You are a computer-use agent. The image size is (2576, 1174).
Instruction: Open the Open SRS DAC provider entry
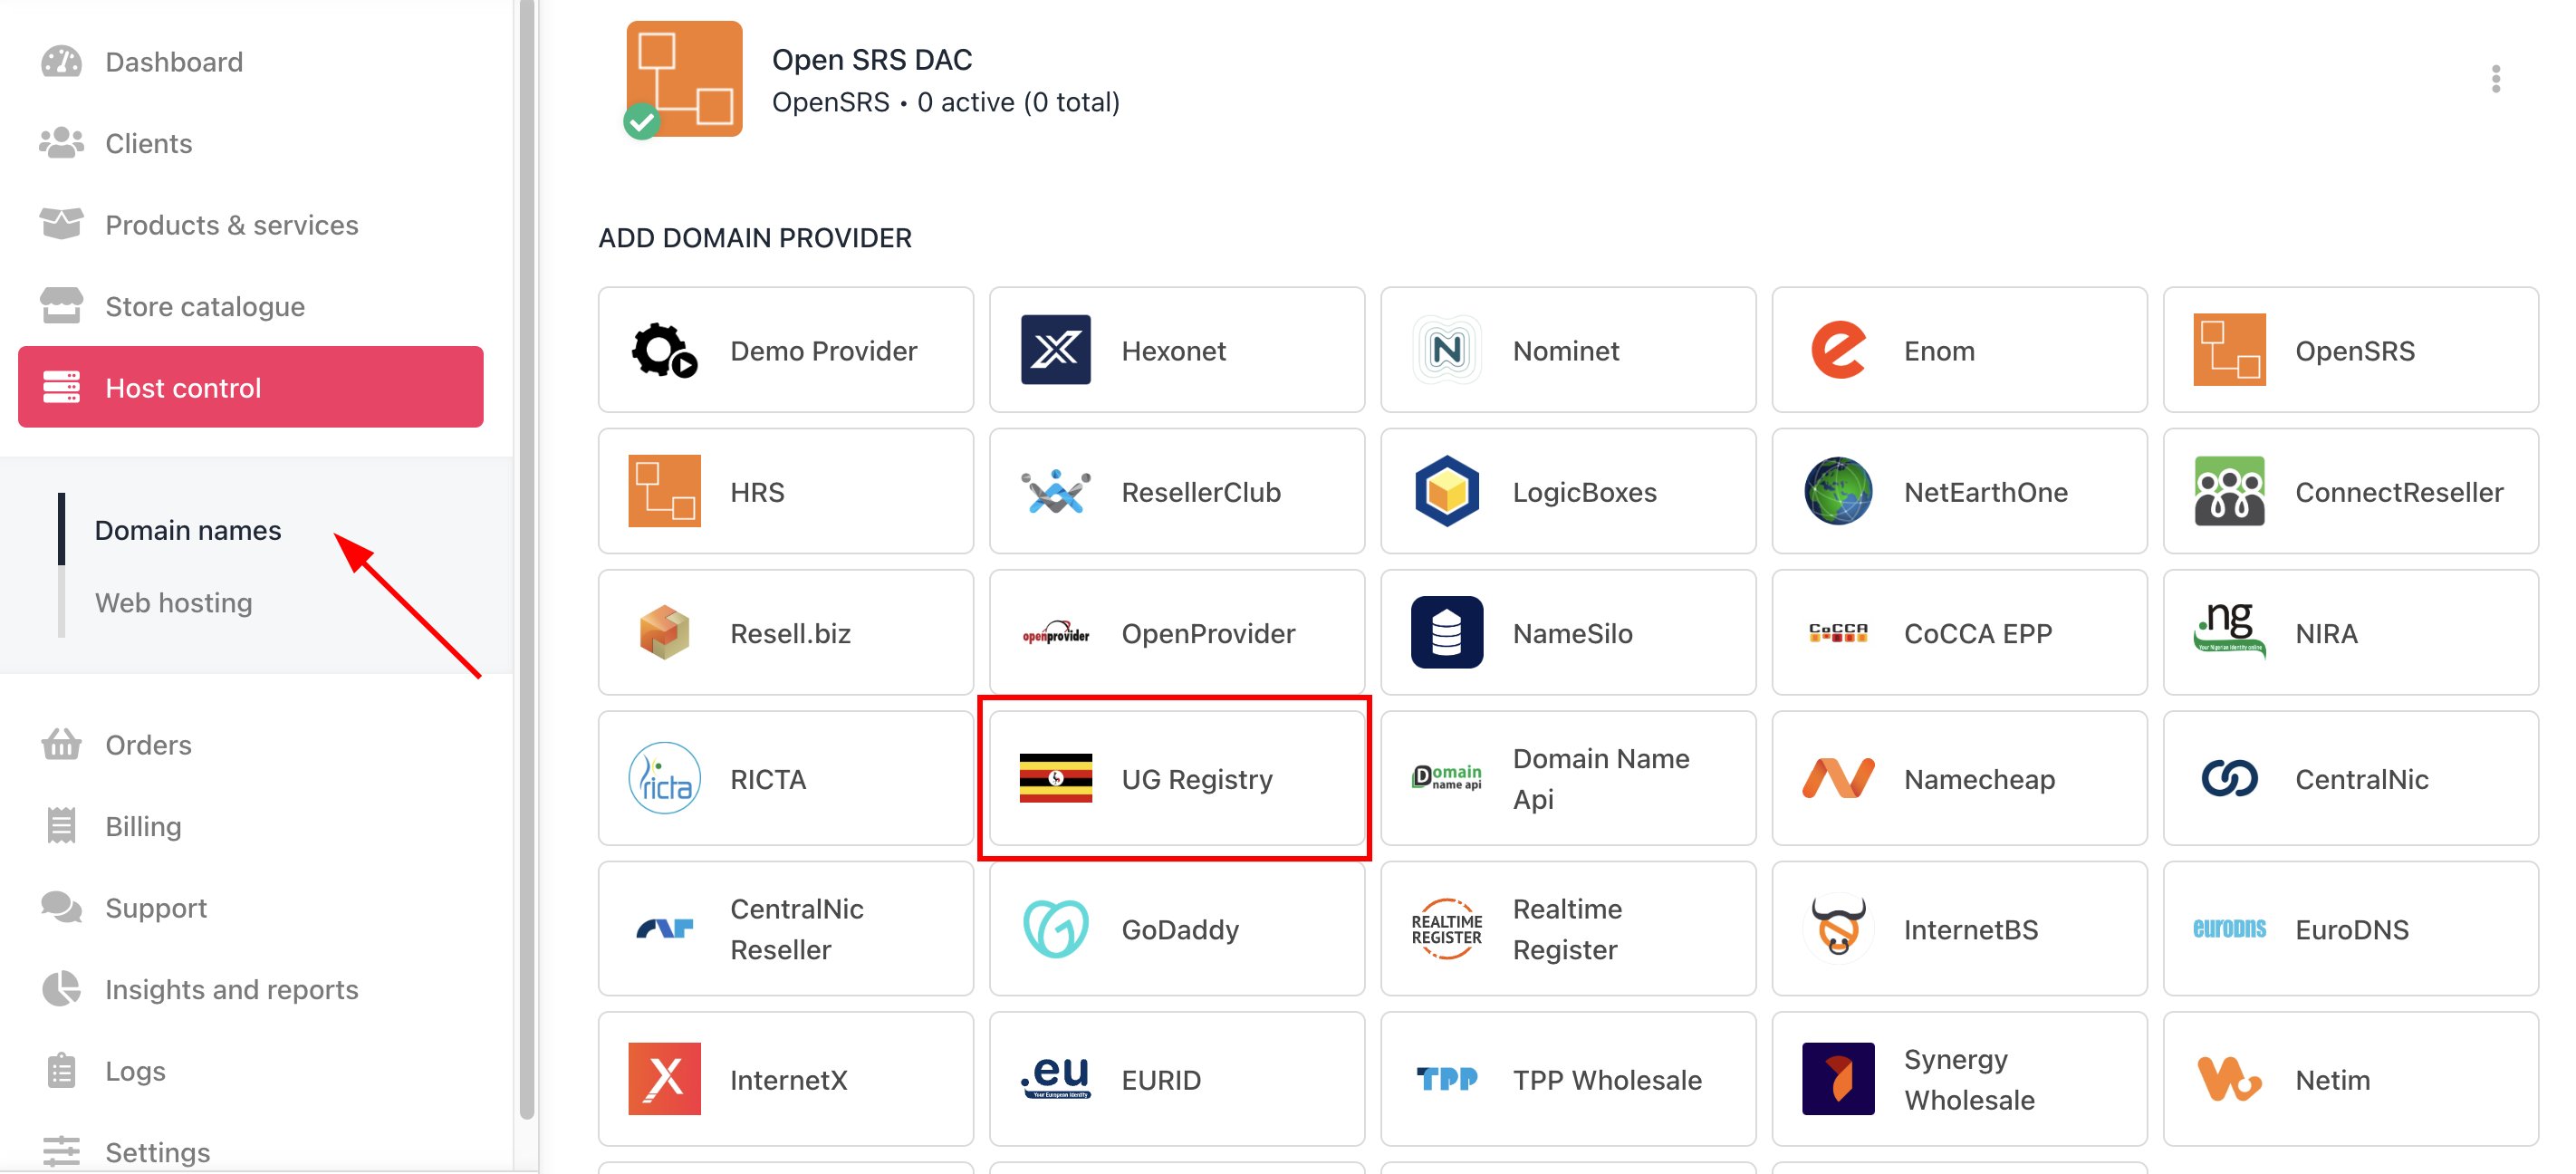point(1567,80)
